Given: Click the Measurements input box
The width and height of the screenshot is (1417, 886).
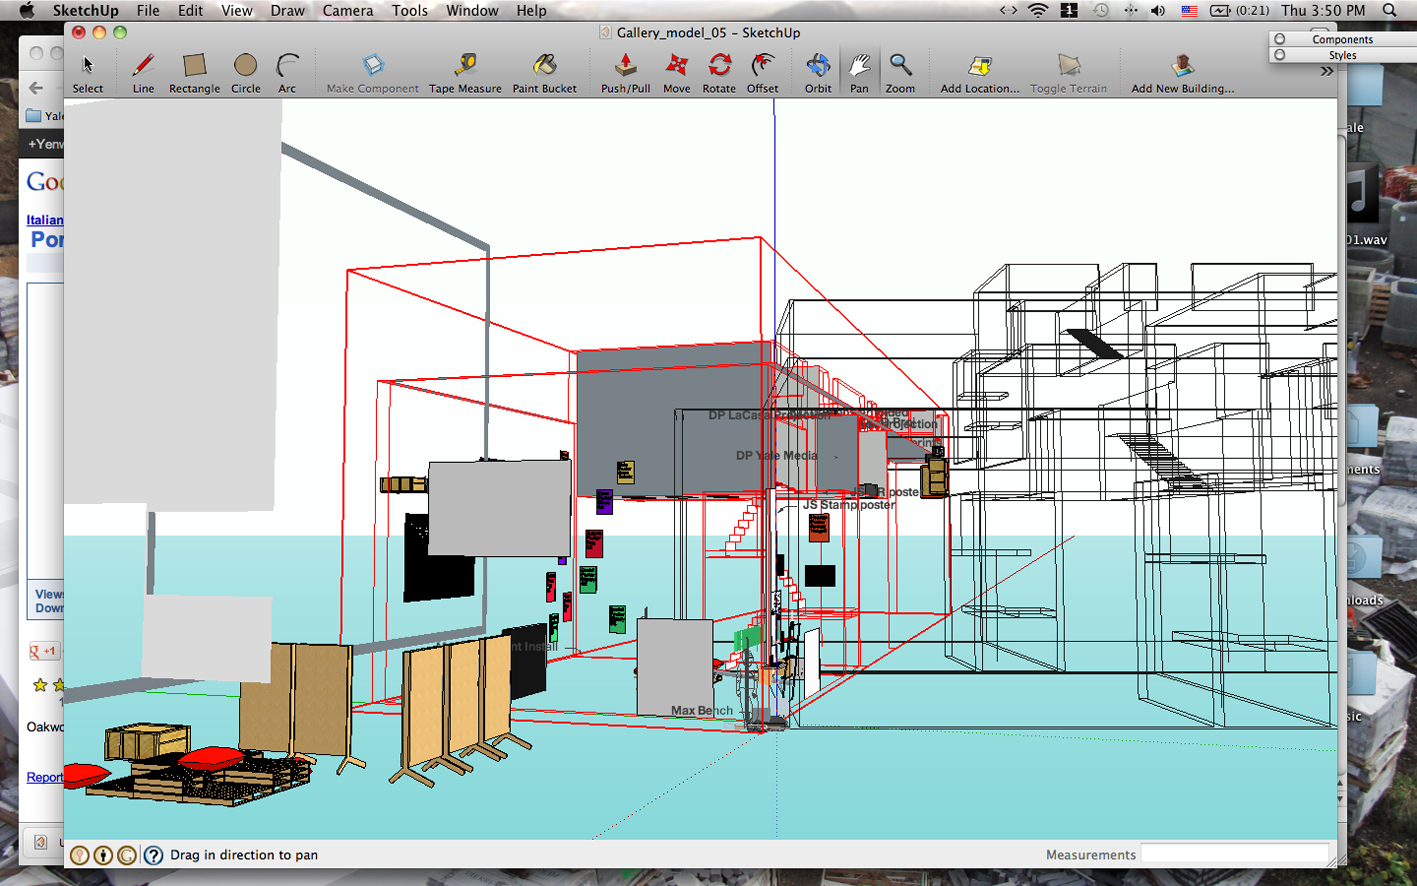Looking at the screenshot, I should (x=1235, y=854).
